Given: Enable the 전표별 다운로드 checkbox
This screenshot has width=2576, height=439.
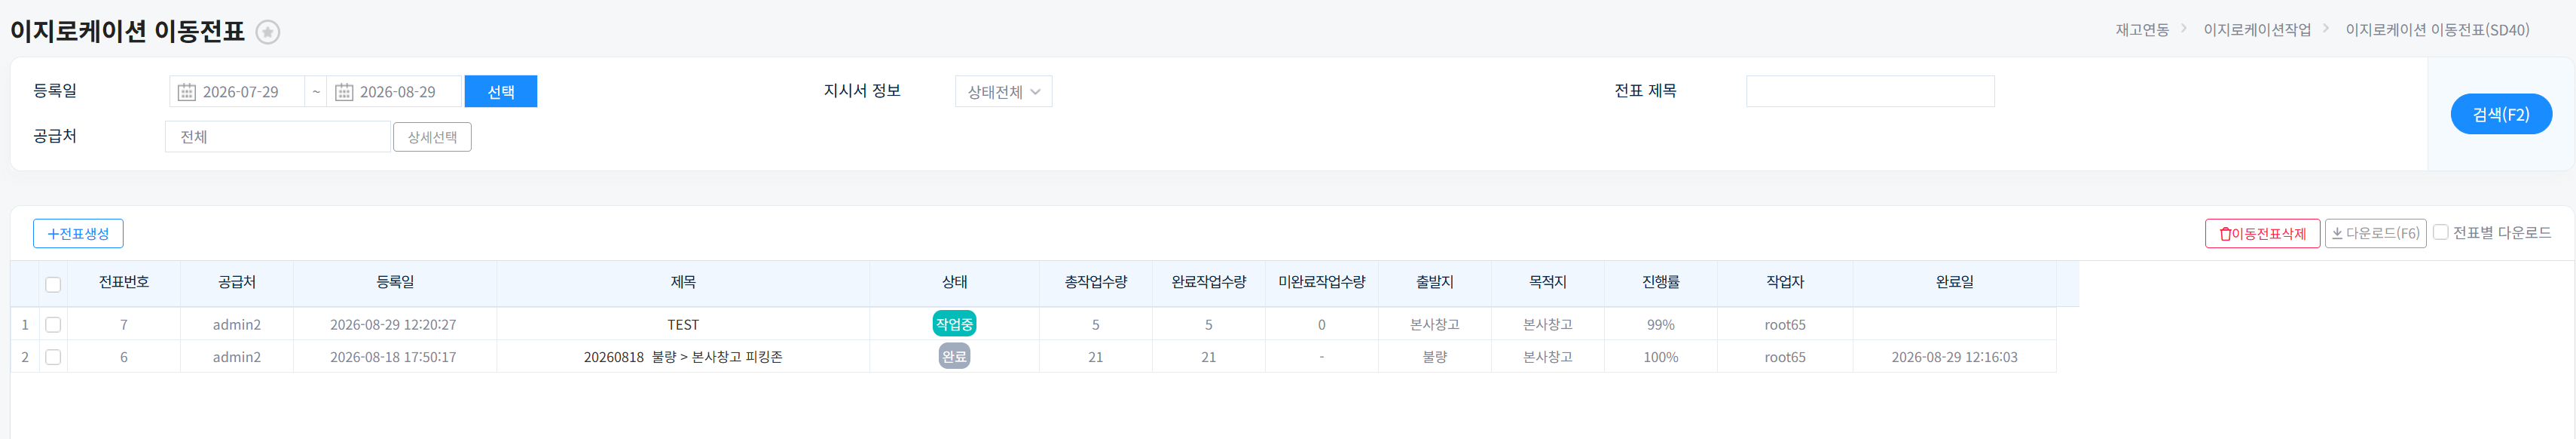Looking at the screenshot, I should (x=2441, y=232).
